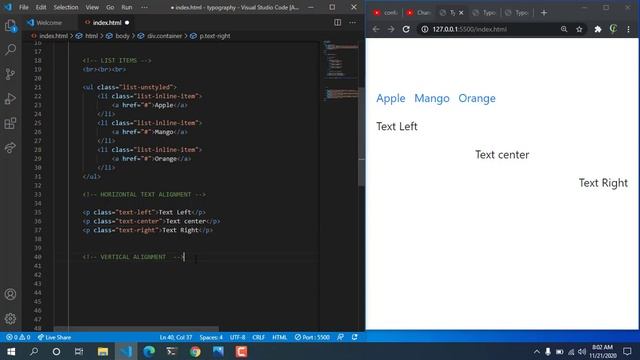Open the Live Share view in activity bar
This screenshot has height=360, width=640.
tap(10, 147)
